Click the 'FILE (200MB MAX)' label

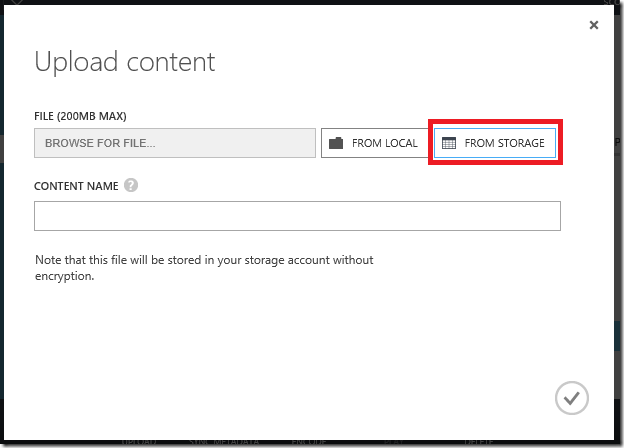coord(80,116)
